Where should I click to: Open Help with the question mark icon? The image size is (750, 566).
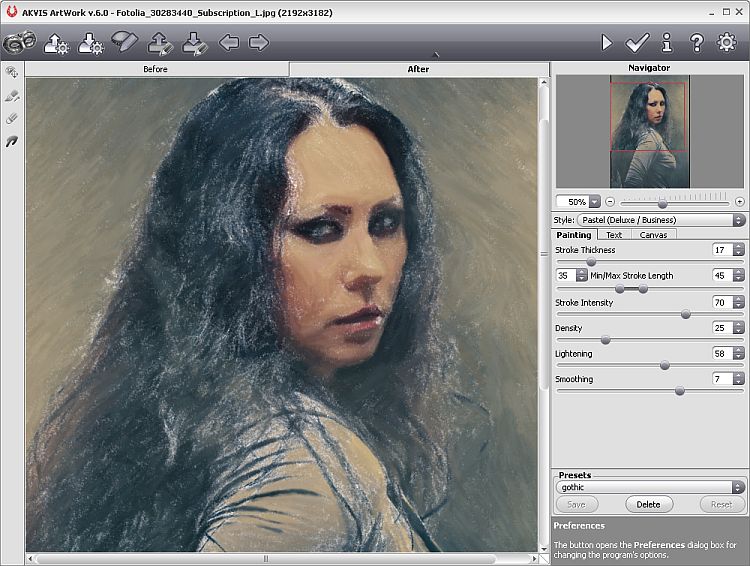(697, 43)
